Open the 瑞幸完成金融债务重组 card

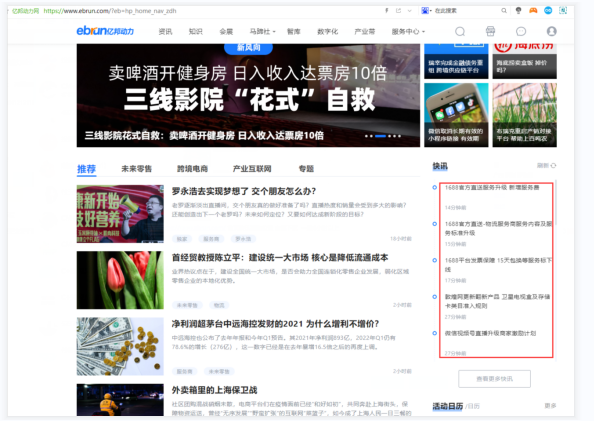[456, 61]
